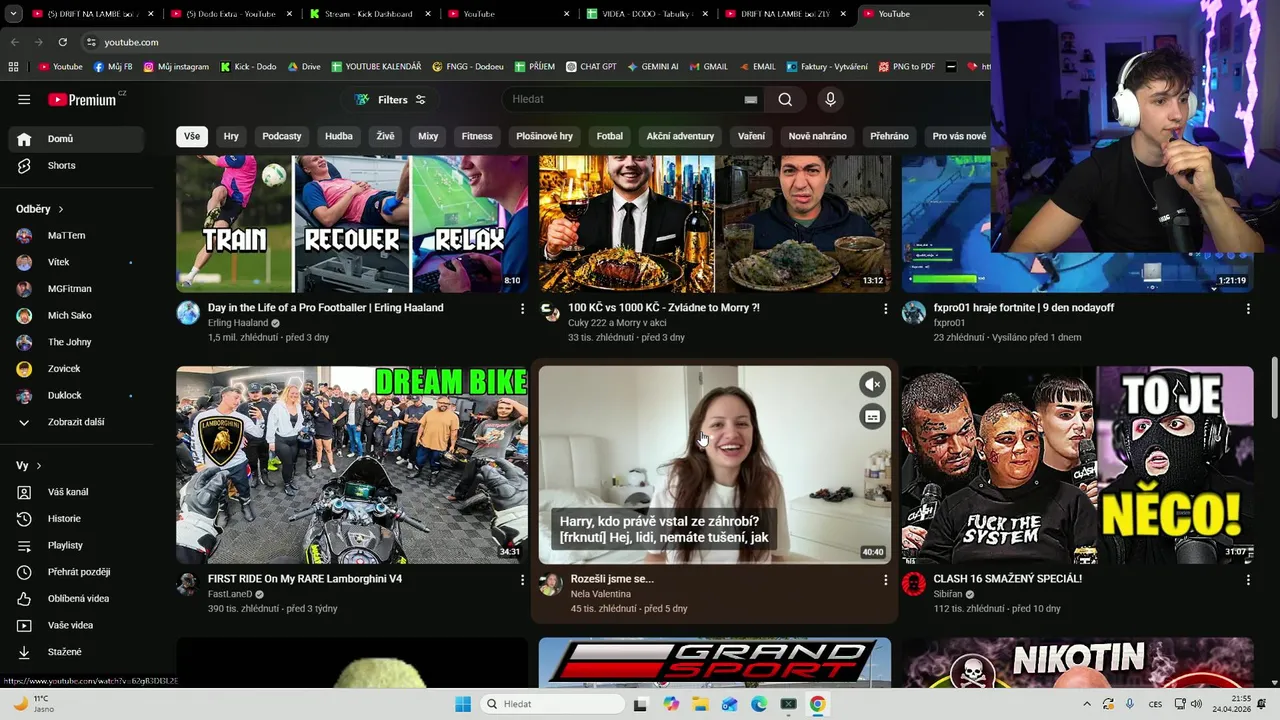Open the YOUTUBE KALENDÁŘ bookmark
1280x720 pixels.
point(375,67)
